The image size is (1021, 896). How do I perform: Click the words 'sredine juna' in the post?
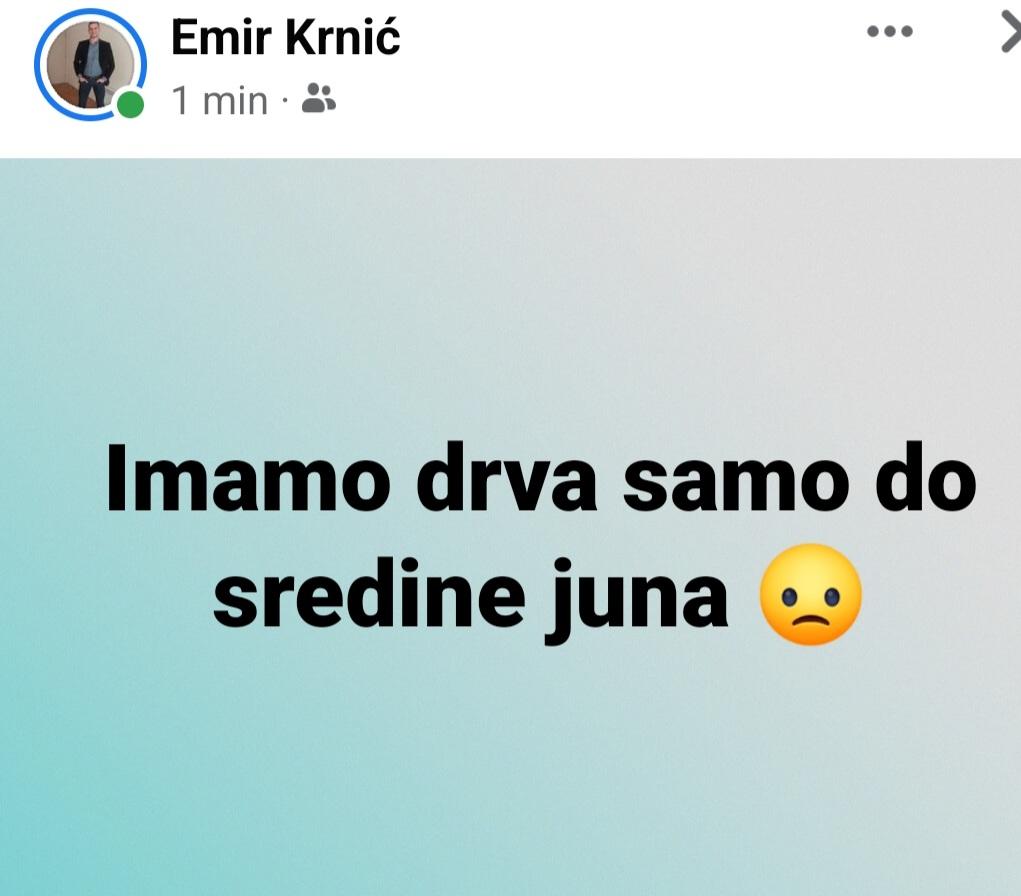471,596
